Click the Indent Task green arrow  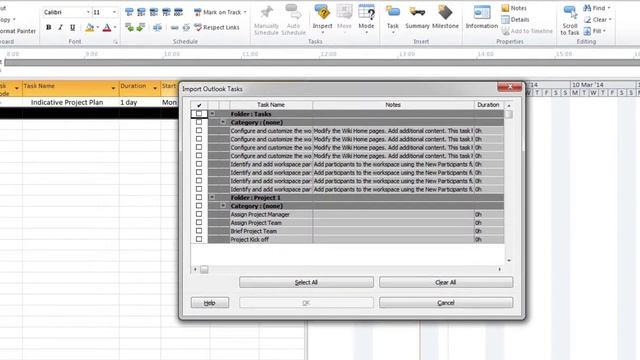[141, 27]
